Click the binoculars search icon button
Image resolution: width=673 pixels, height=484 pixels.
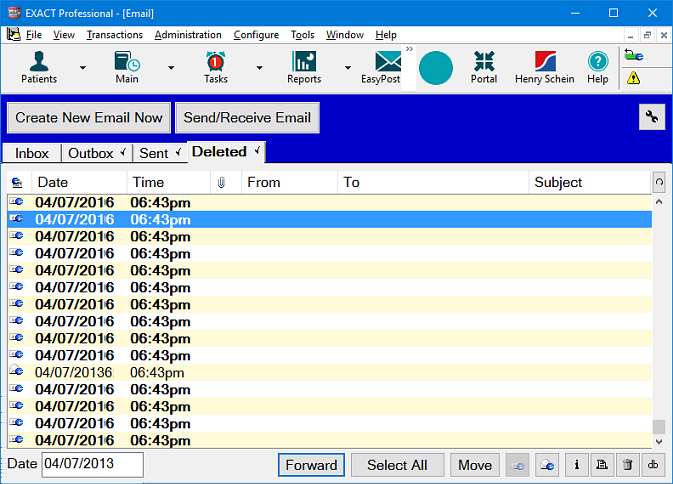click(x=653, y=465)
